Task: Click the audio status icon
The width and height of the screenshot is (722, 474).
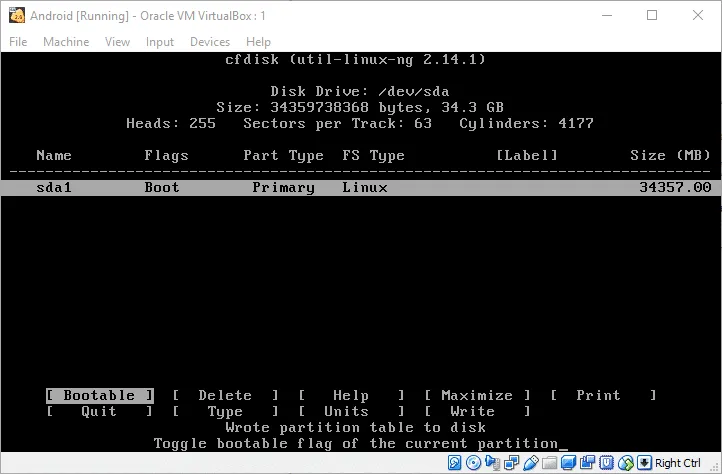Action: pos(492,462)
